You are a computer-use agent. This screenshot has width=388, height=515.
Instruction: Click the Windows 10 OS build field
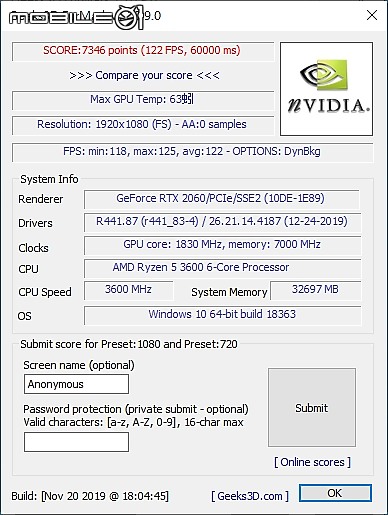point(222,315)
